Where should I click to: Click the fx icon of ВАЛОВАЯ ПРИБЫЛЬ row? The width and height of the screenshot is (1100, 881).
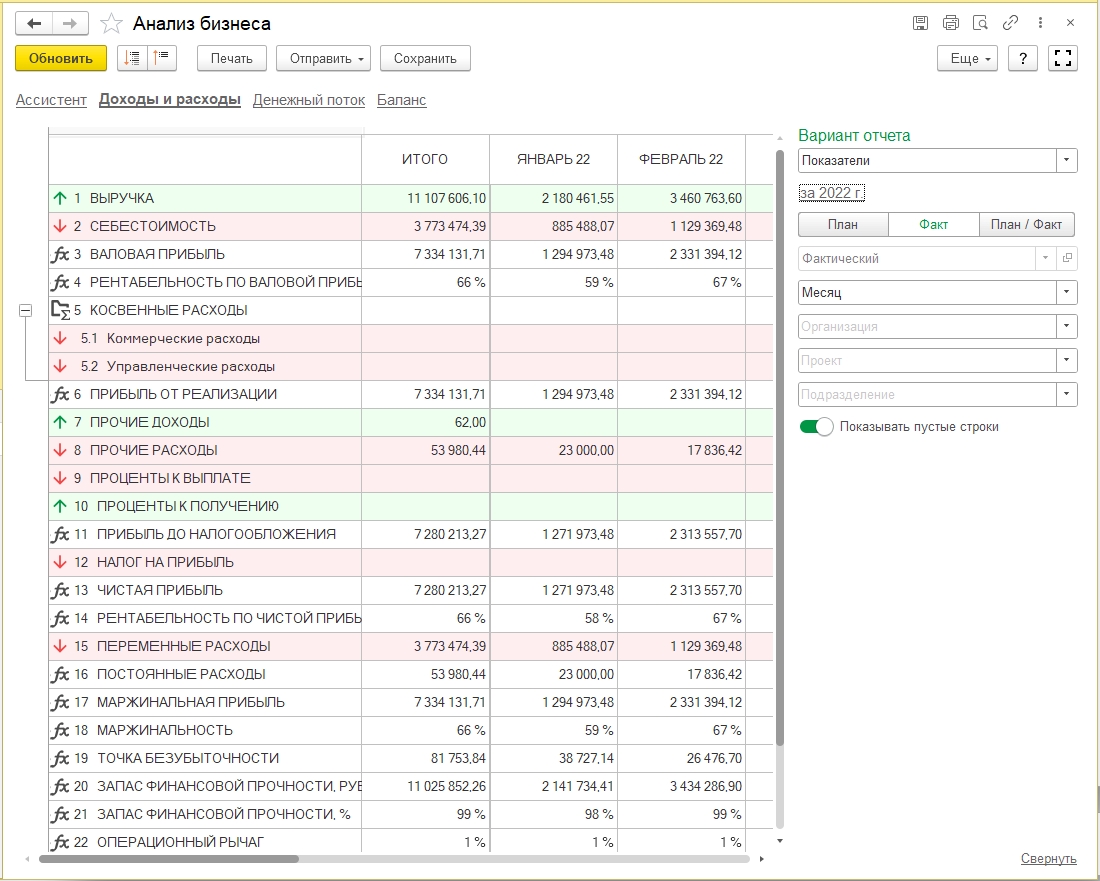60,255
